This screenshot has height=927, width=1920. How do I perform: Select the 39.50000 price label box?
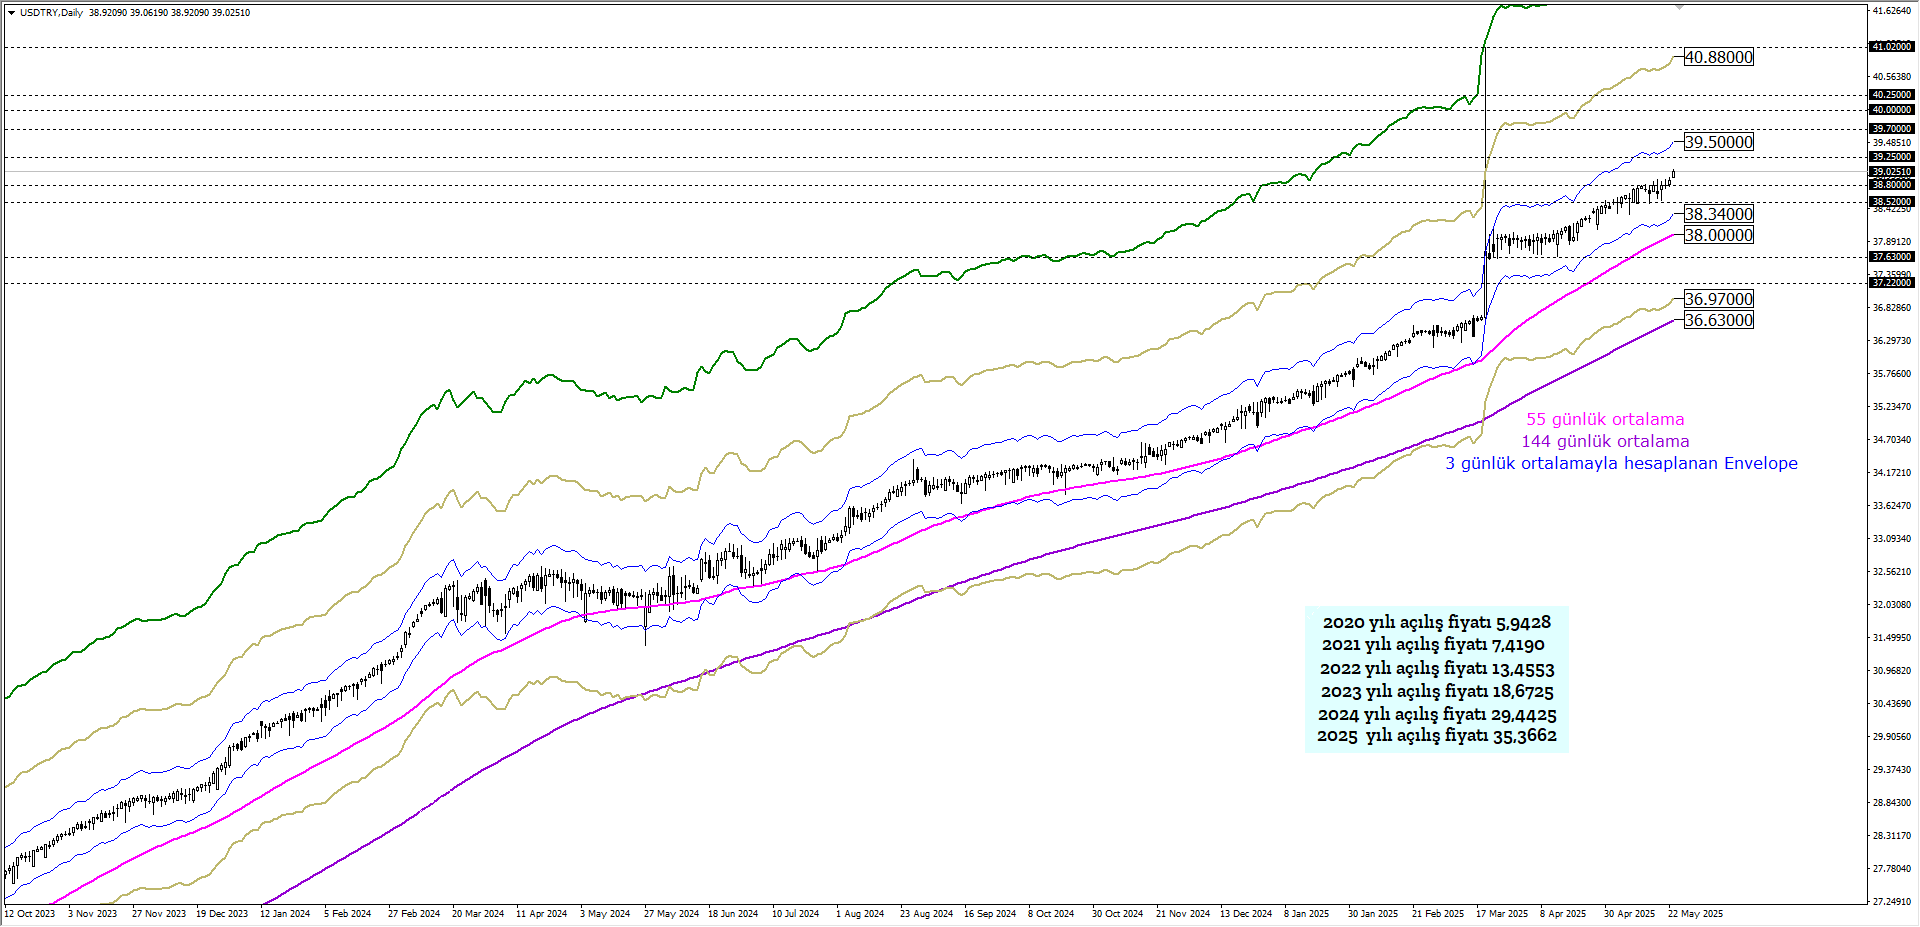click(x=1718, y=142)
